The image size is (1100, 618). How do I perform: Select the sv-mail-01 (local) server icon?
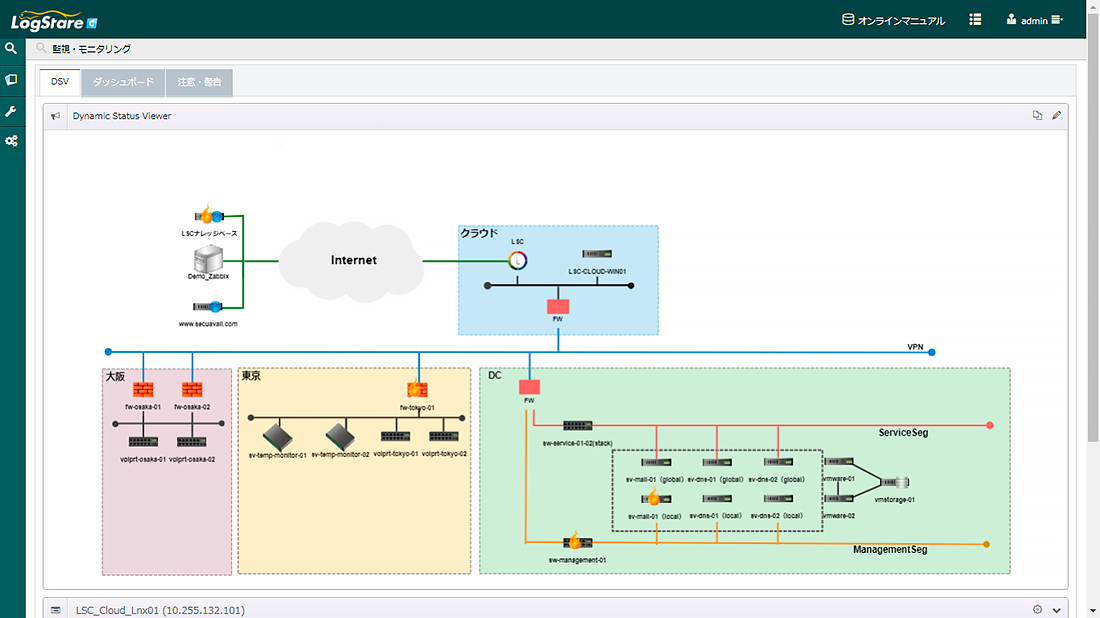tap(656, 499)
